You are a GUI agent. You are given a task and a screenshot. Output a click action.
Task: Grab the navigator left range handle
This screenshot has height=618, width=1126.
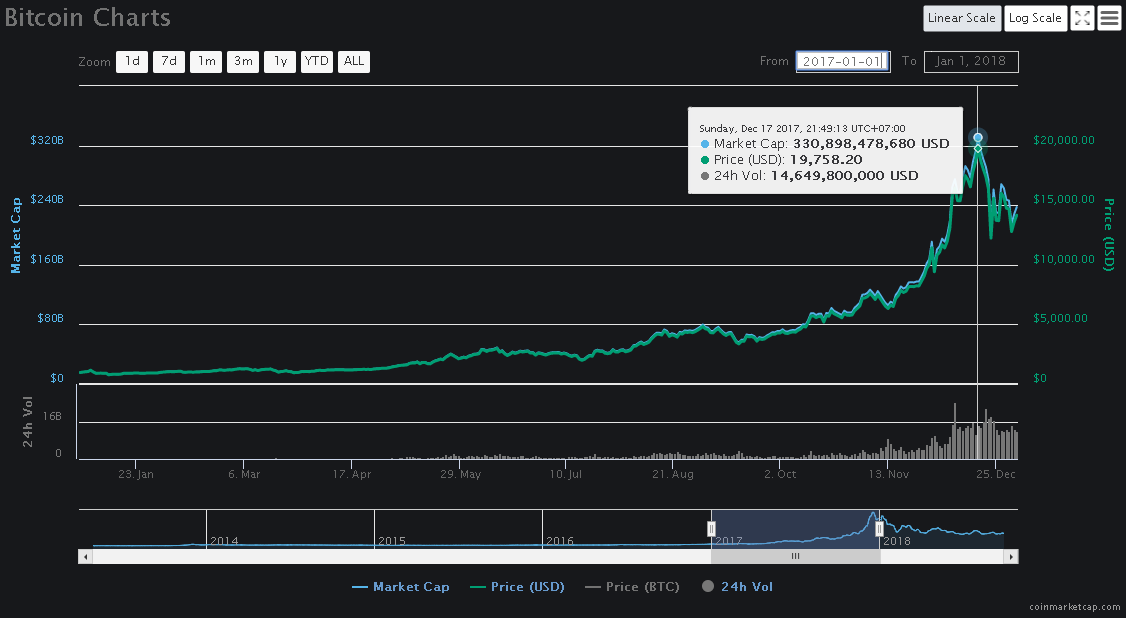pos(711,529)
